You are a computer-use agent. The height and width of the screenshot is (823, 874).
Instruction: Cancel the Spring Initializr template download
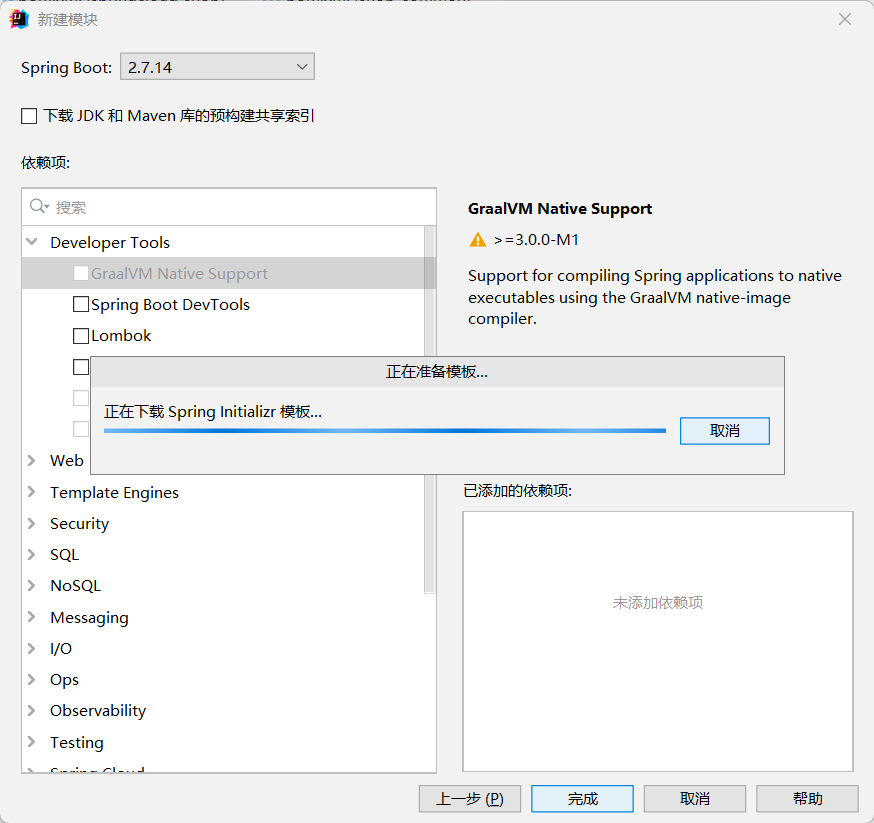tap(725, 431)
